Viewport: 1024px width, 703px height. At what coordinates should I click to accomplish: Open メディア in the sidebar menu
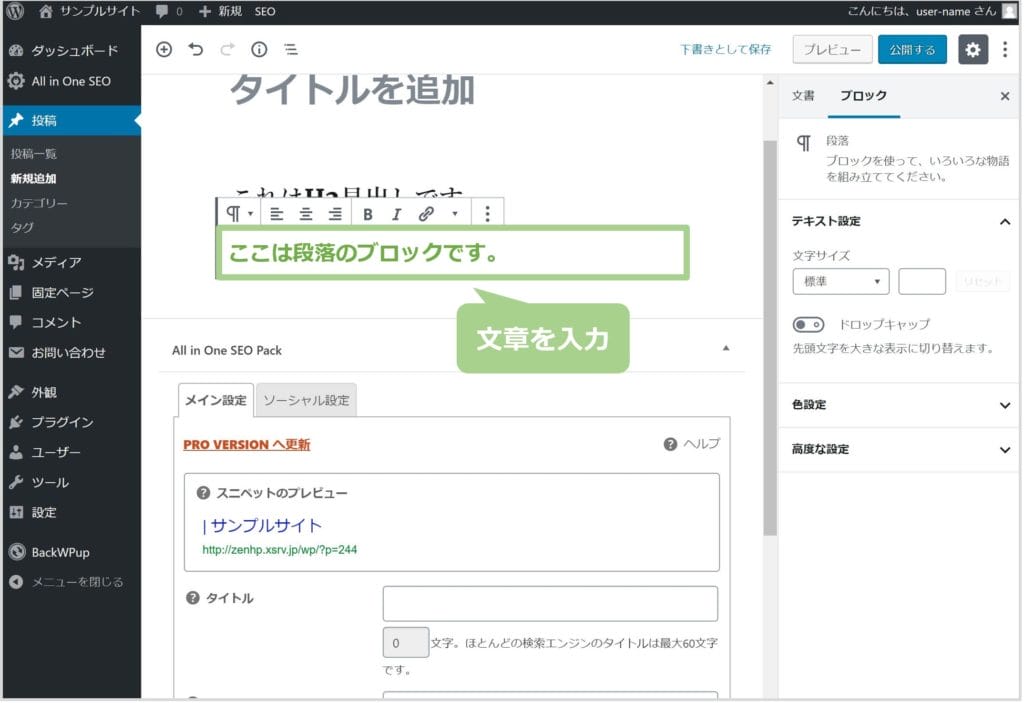[56, 262]
